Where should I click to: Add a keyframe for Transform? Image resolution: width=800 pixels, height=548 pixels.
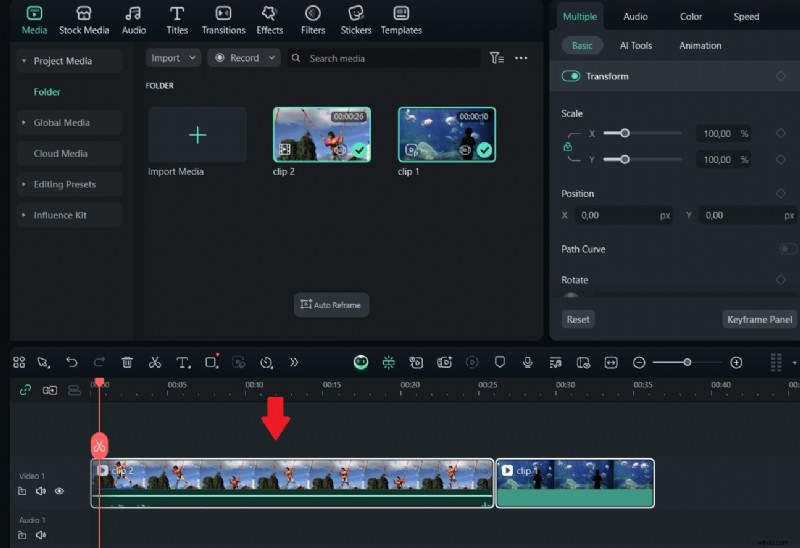[781, 76]
